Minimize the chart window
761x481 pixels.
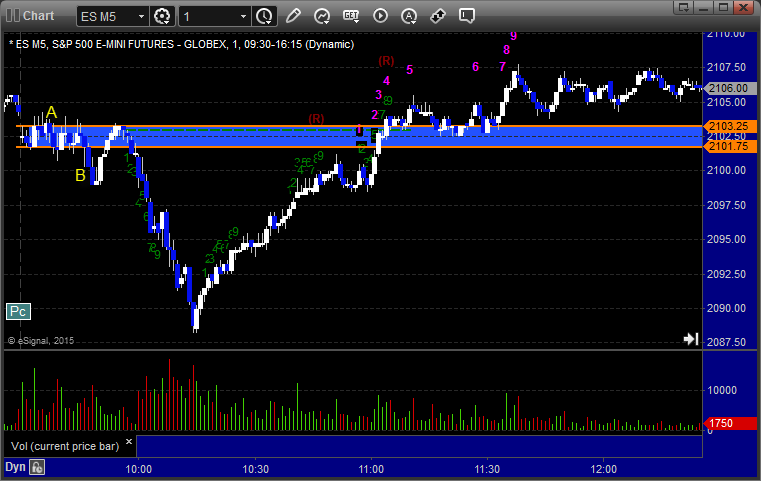(704, 7)
